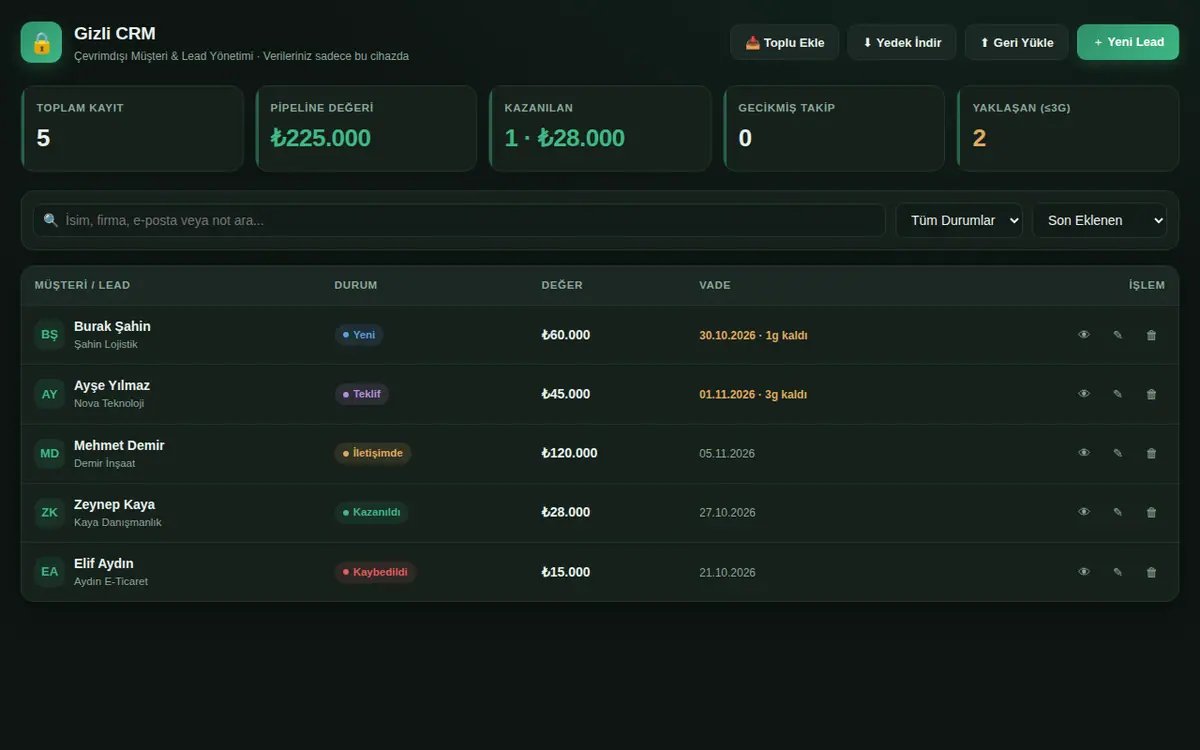Delete the Mehmet Demir lead
This screenshot has width=1200, height=750.
point(1151,453)
